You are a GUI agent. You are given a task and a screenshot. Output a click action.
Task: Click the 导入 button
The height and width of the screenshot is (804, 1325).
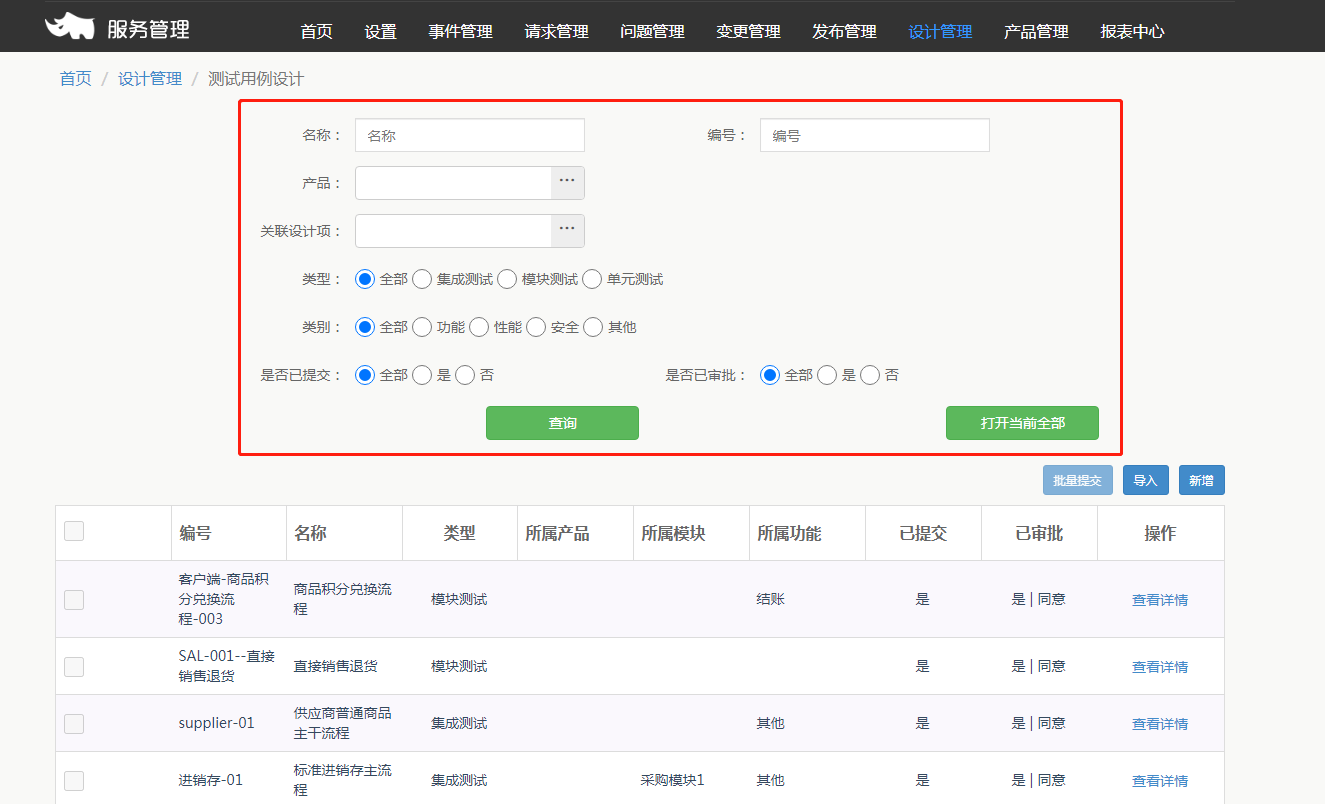[1145, 481]
